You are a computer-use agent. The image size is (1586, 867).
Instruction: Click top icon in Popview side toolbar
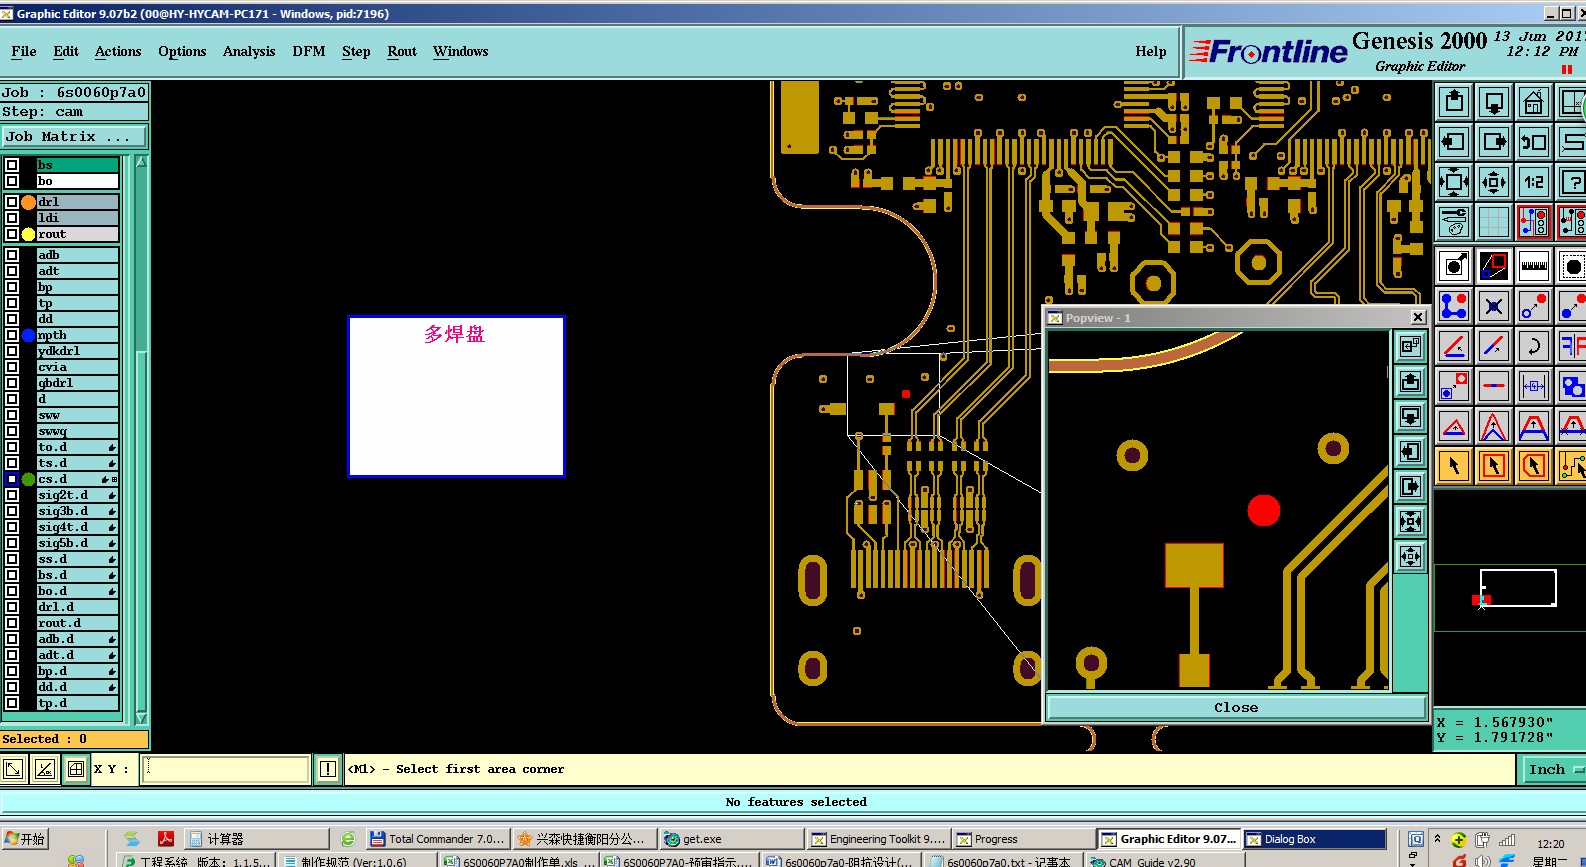[x=1410, y=347]
